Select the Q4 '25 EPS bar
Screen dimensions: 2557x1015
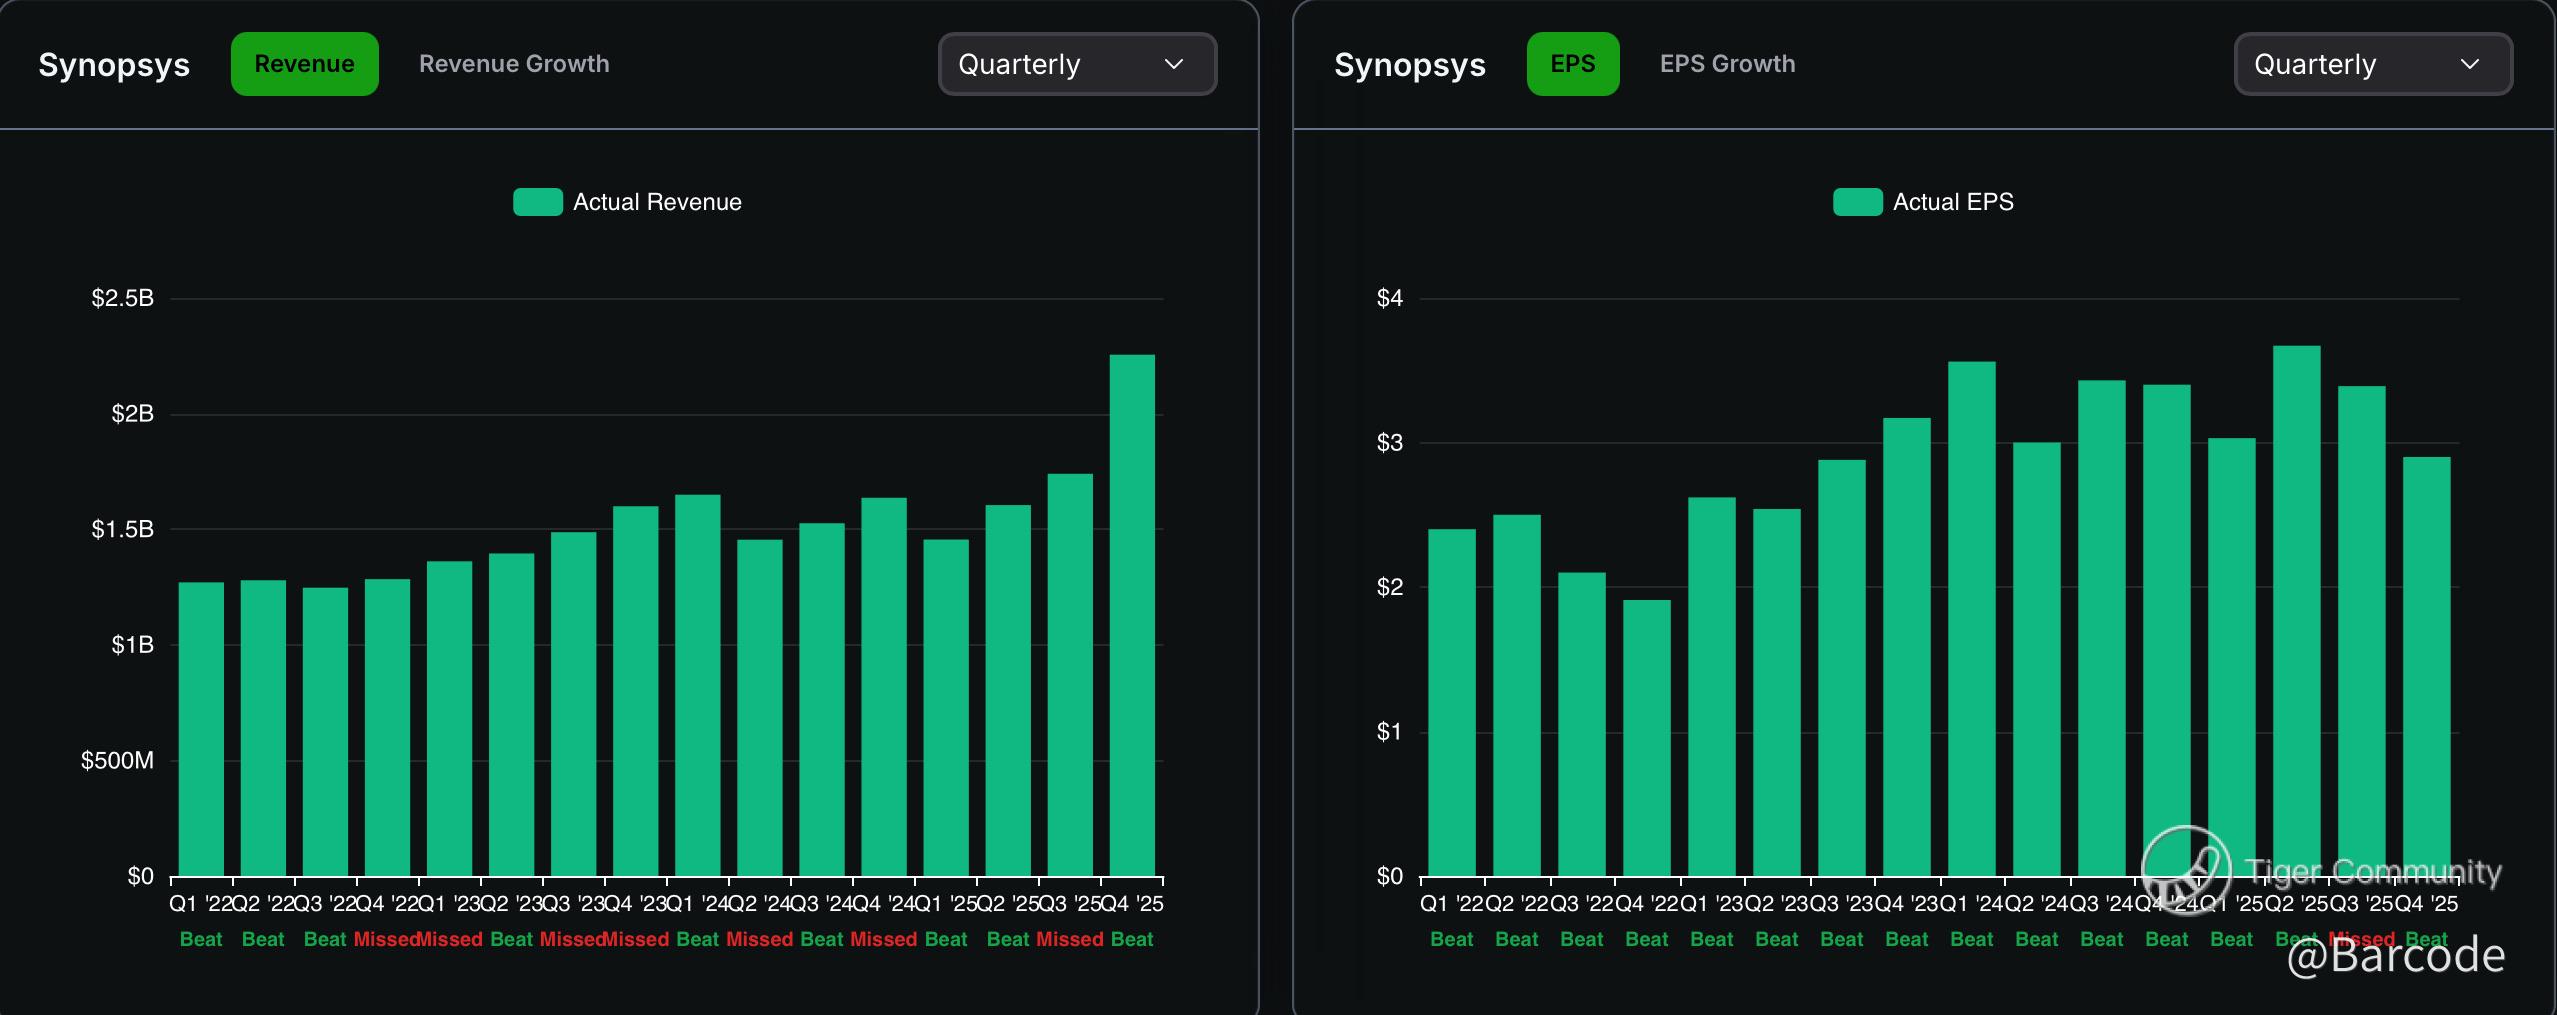coord(2427,667)
